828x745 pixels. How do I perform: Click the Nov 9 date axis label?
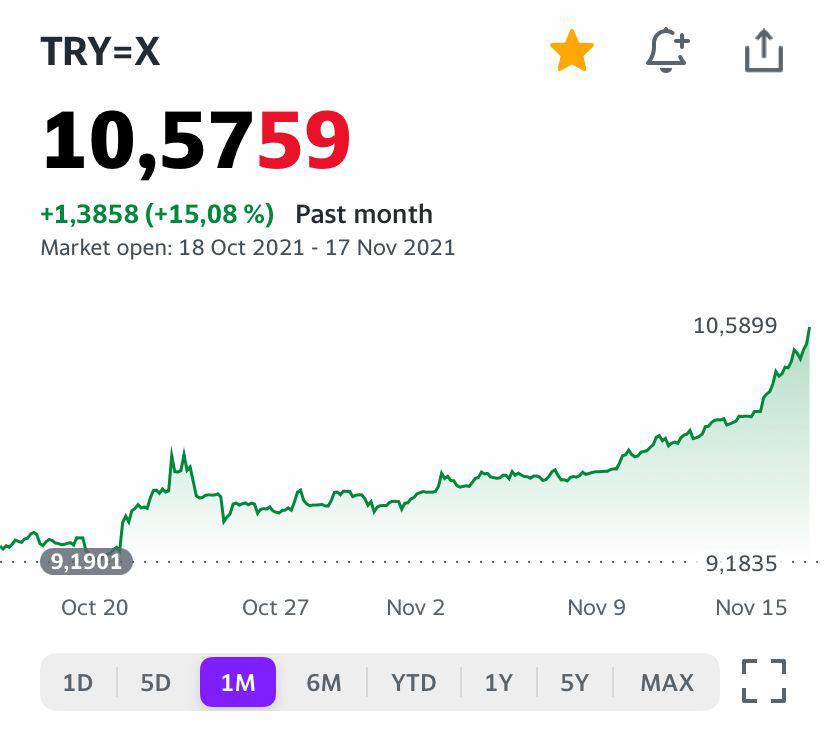click(596, 607)
